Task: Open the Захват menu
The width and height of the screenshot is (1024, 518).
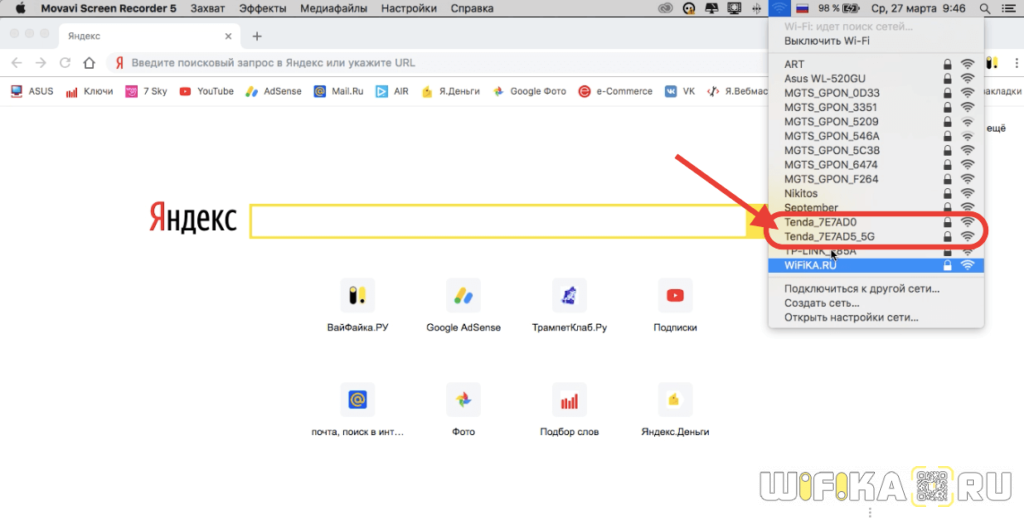Action: (208, 8)
